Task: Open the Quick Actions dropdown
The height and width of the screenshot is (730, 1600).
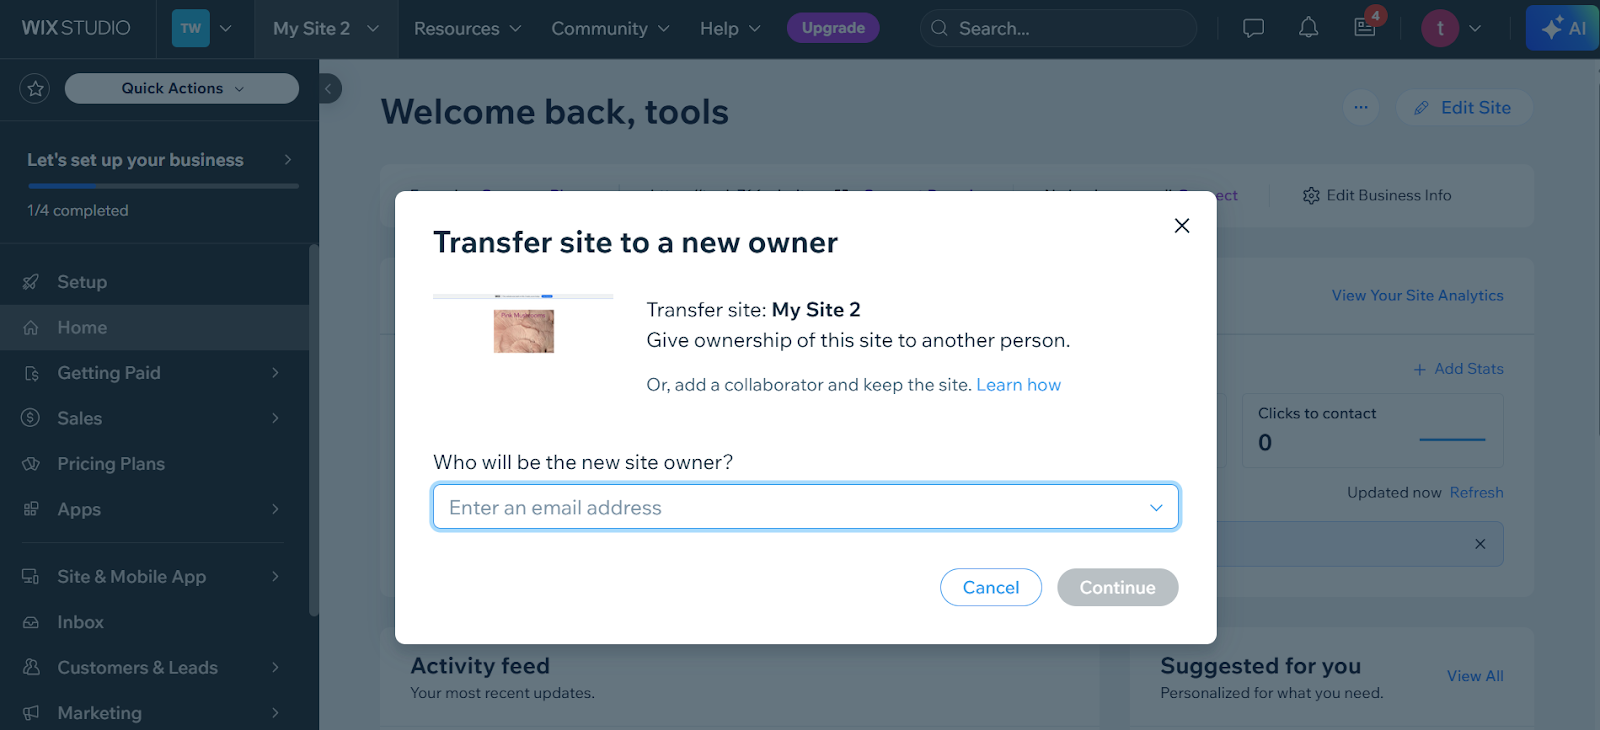Action: tap(182, 89)
